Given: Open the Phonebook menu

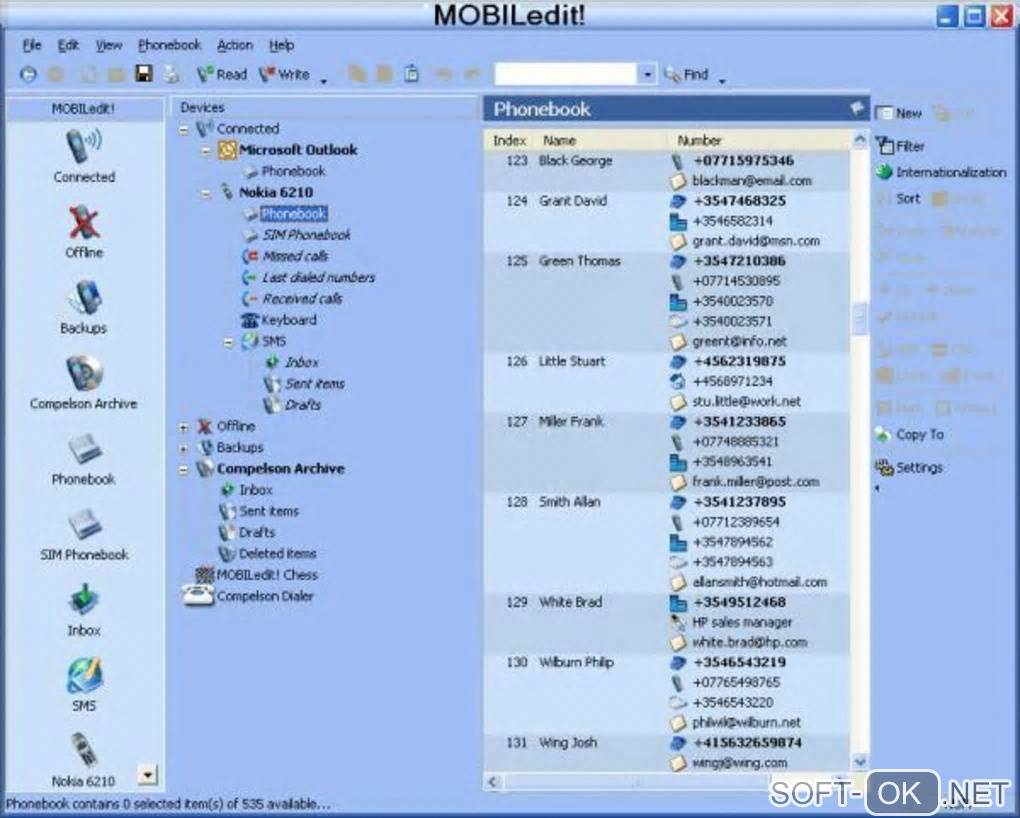Looking at the screenshot, I should (x=169, y=45).
